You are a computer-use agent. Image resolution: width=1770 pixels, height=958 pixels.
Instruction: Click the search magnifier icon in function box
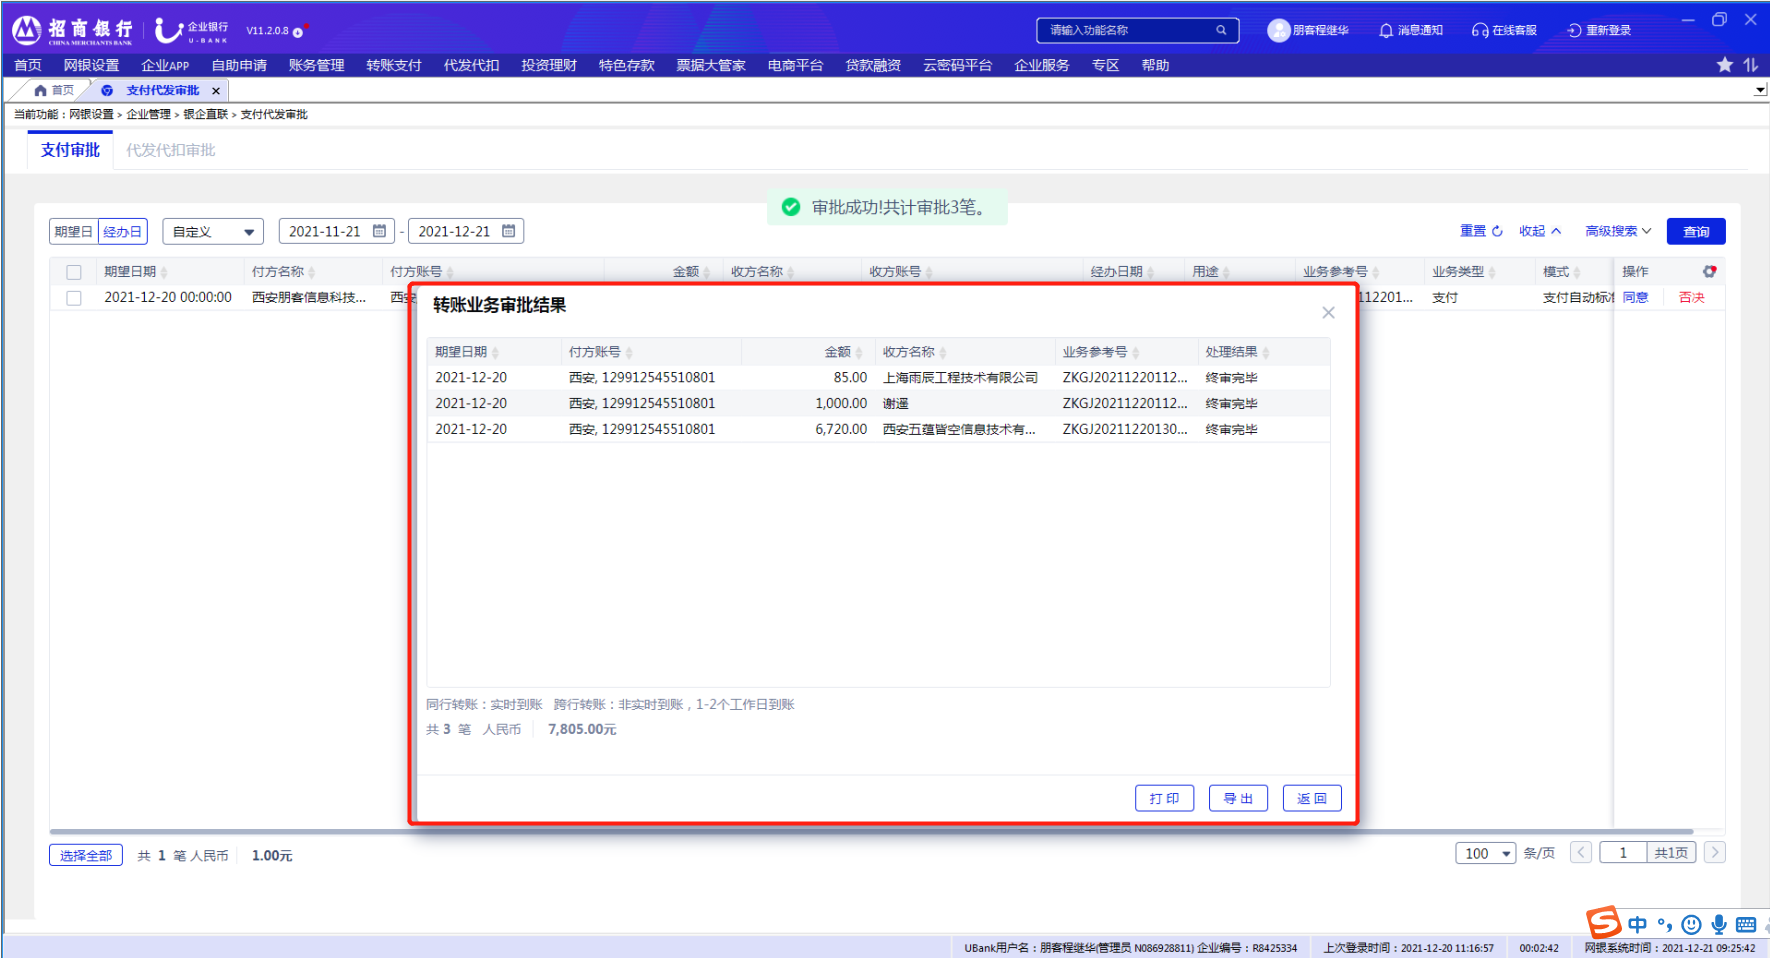(x=1221, y=30)
